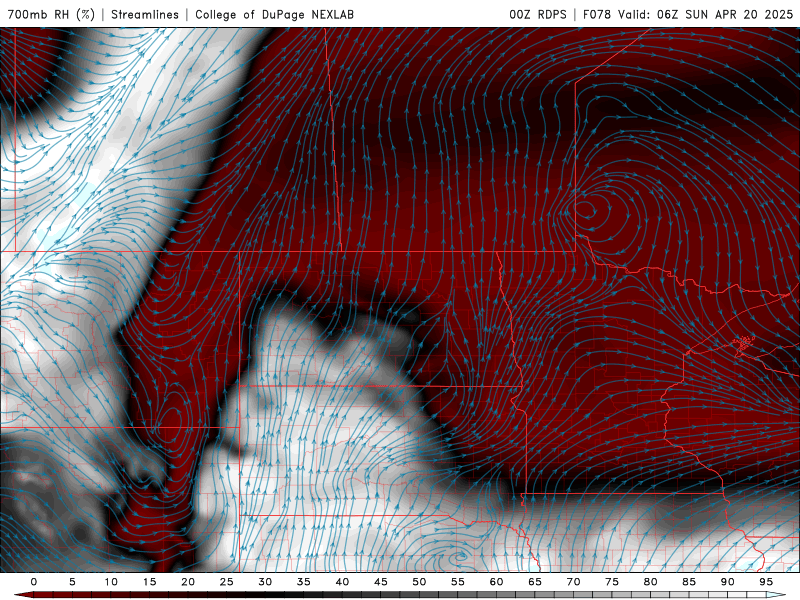Click the color scale label "70"
The height and width of the screenshot is (600, 800).
pos(573,582)
